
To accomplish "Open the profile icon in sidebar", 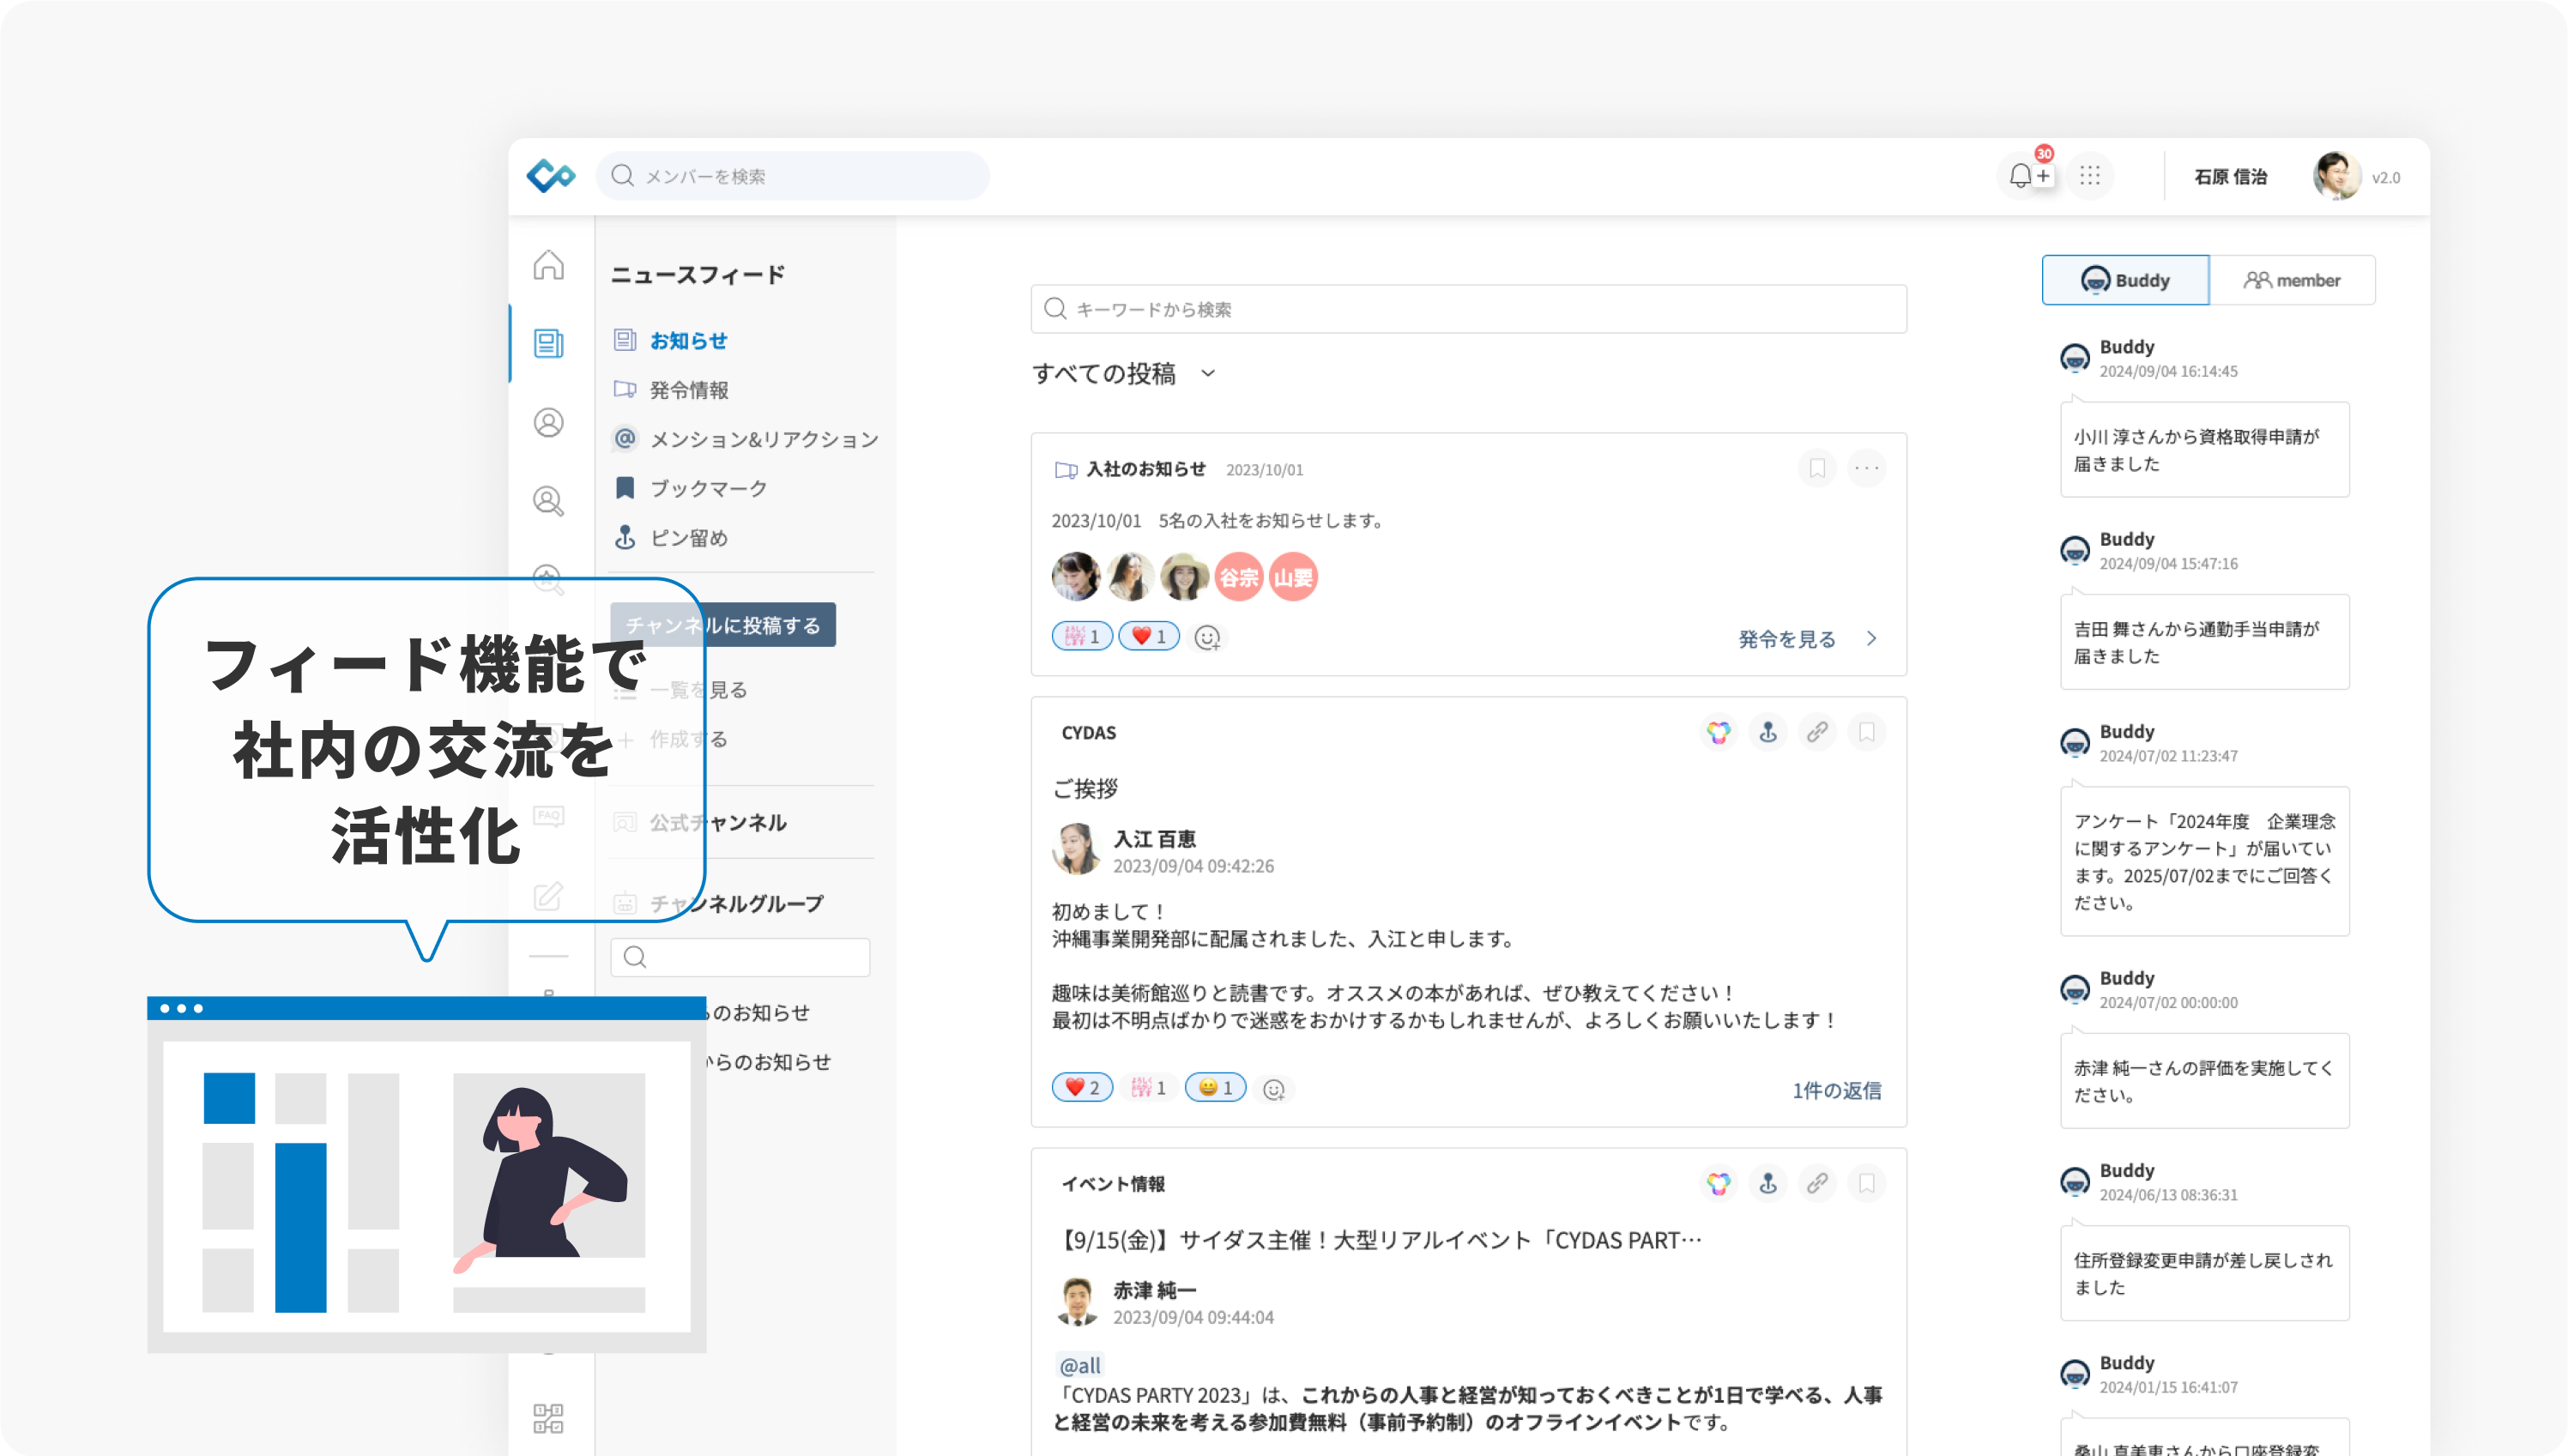I will (548, 422).
